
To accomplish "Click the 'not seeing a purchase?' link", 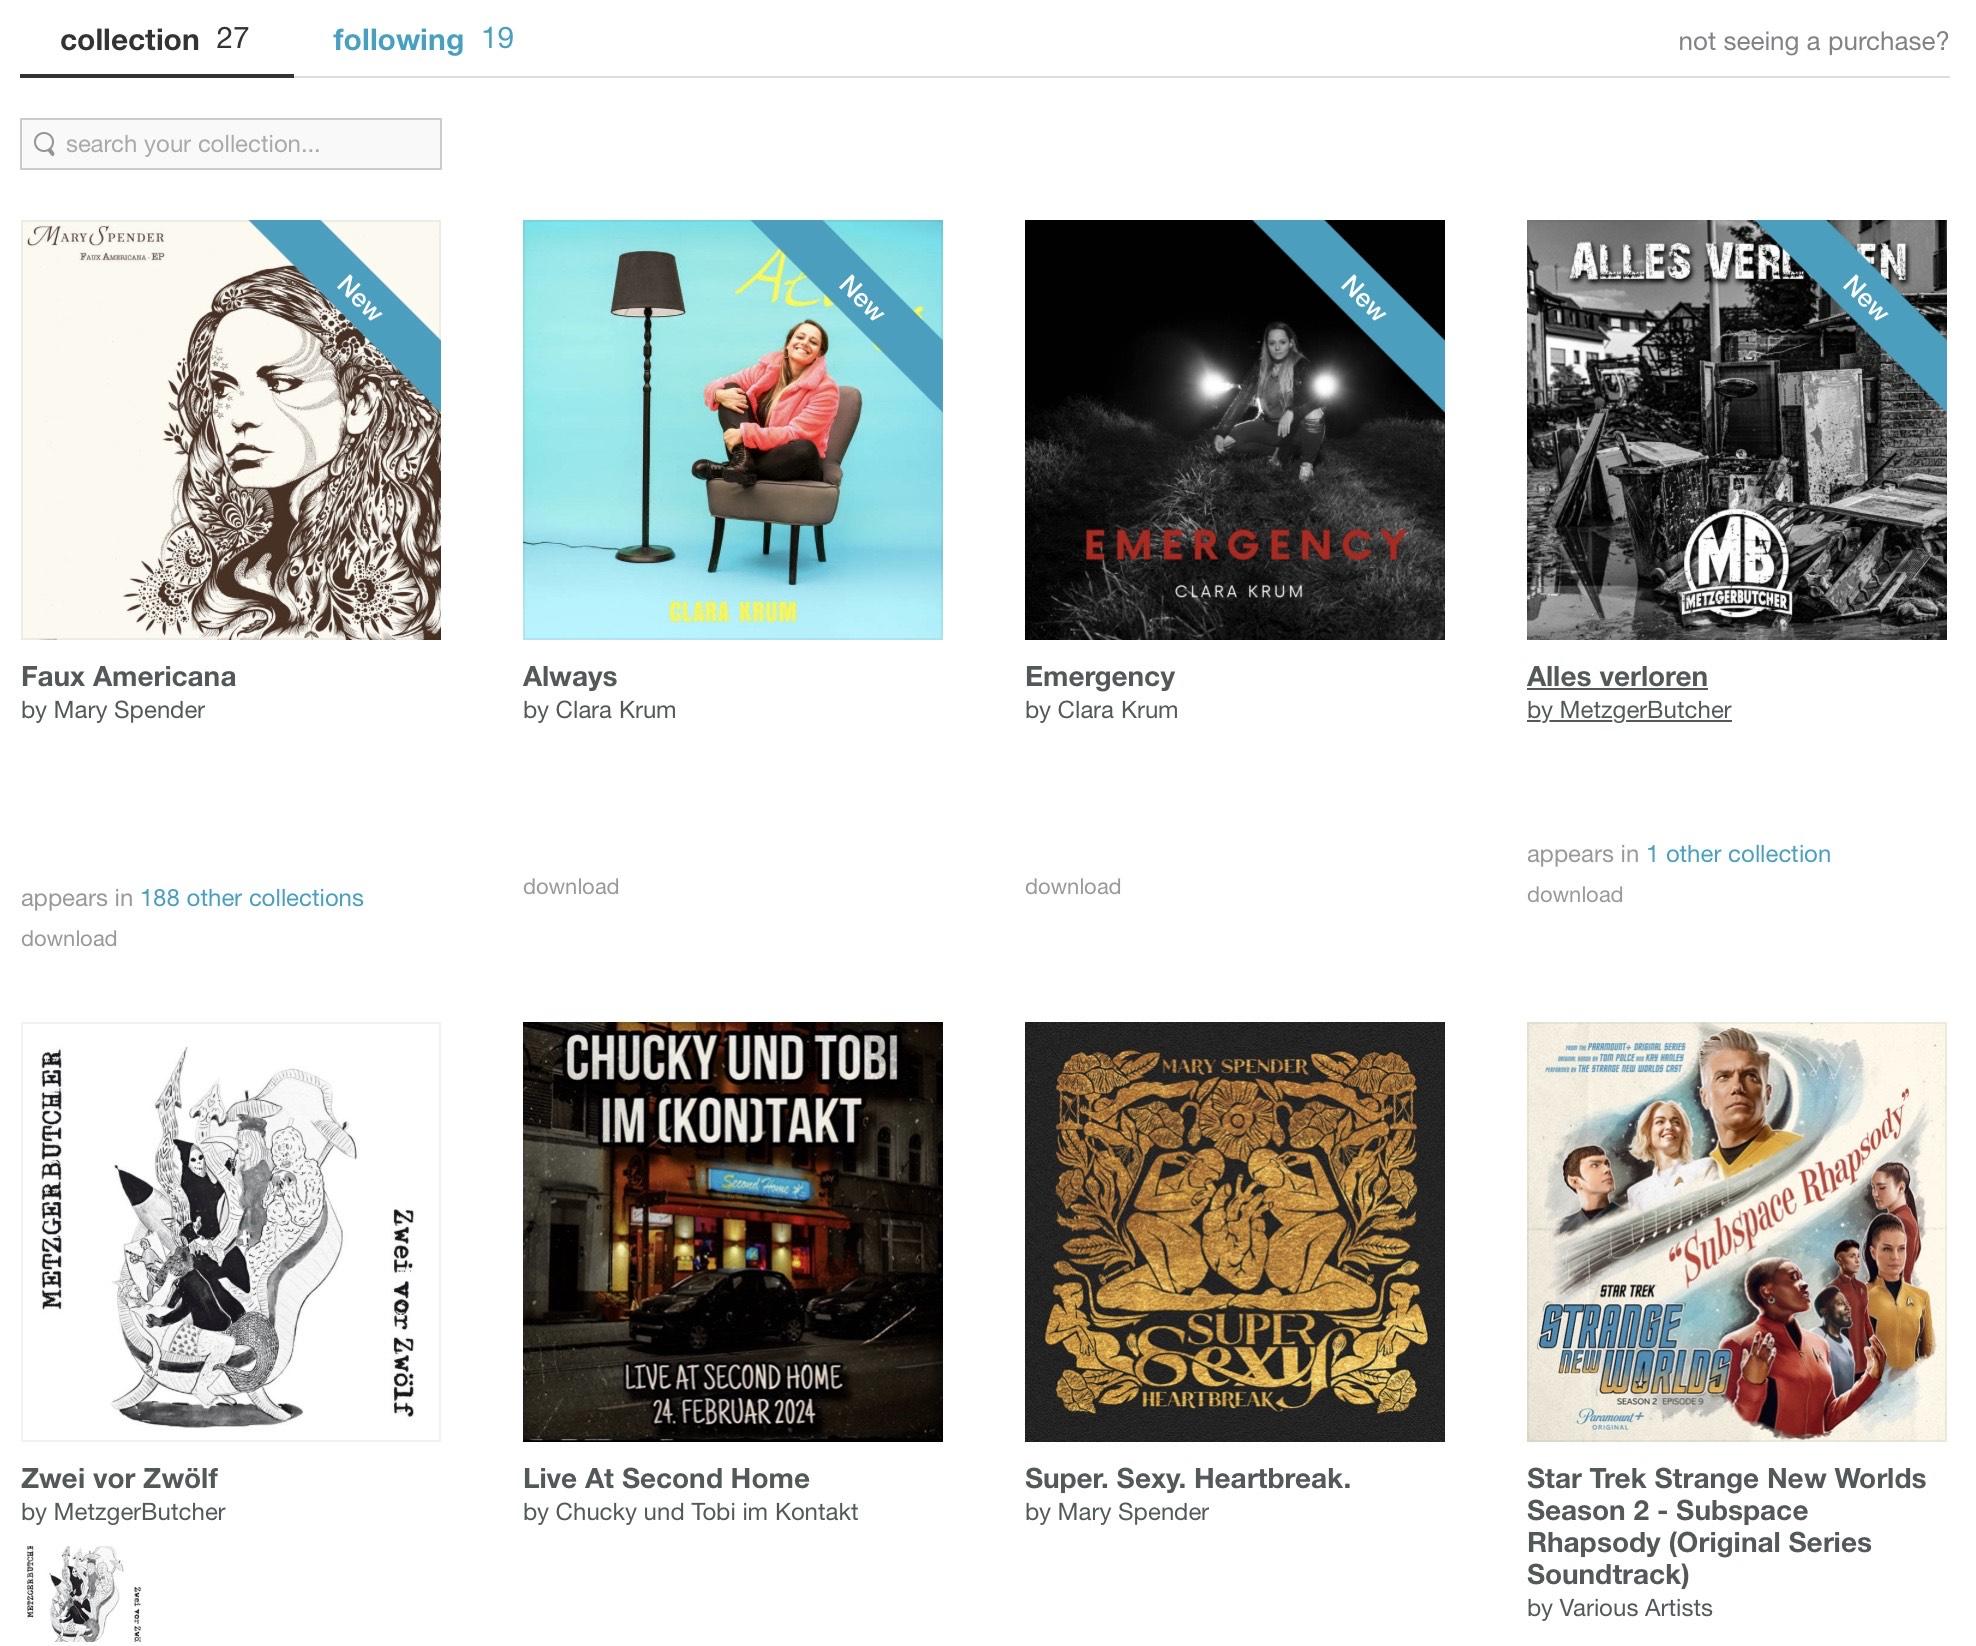I will point(1813,41).
